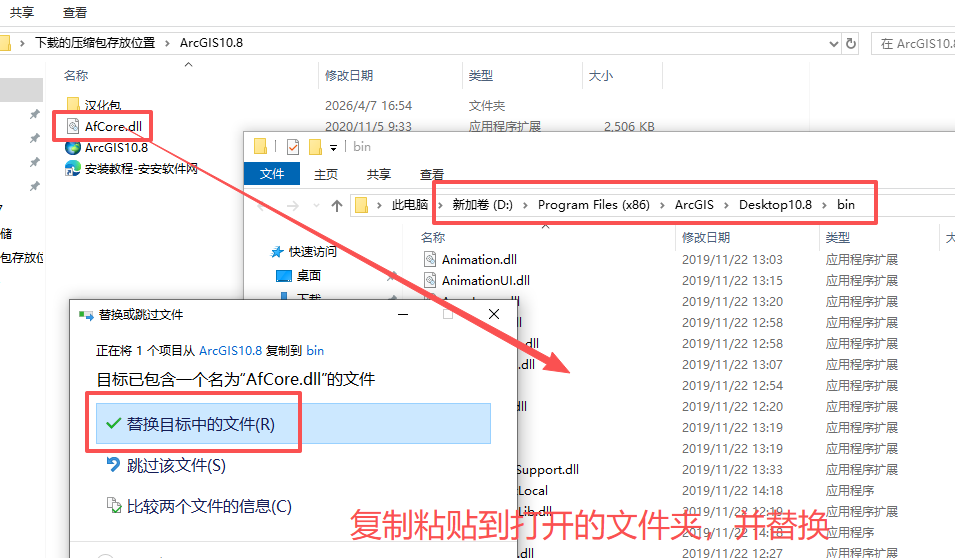This screenshot has height=558, width=955.
Task: Expand the chevron after 下载的压缩包存放位置 in the breadcrumb
Action: pos(167,43)
